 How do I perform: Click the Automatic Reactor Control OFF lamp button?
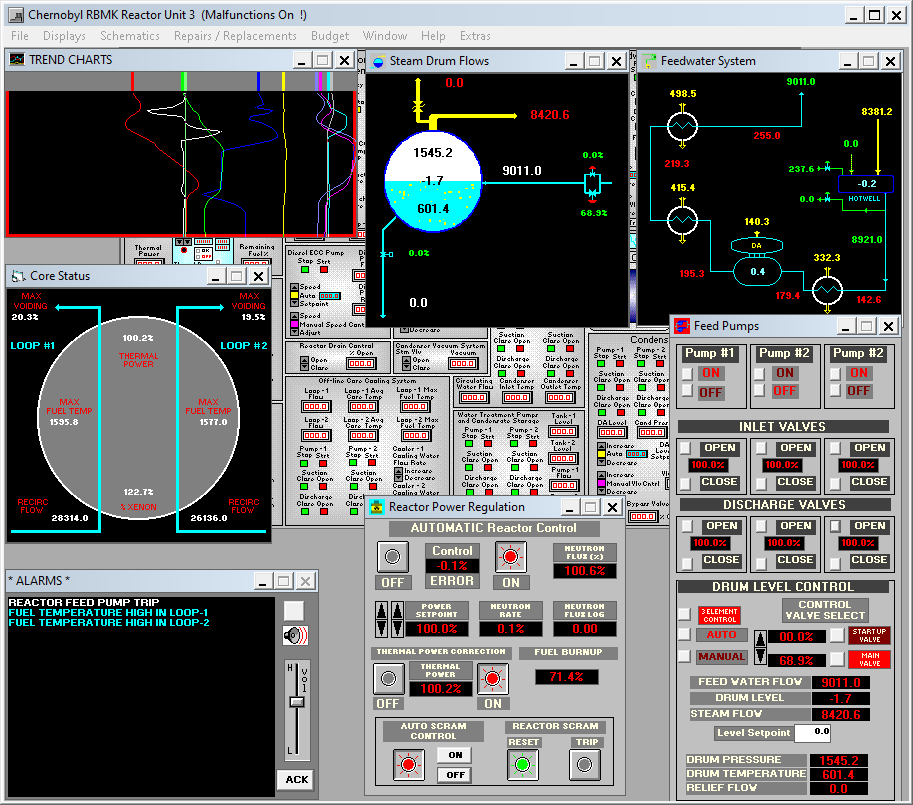tap(392, 557)
